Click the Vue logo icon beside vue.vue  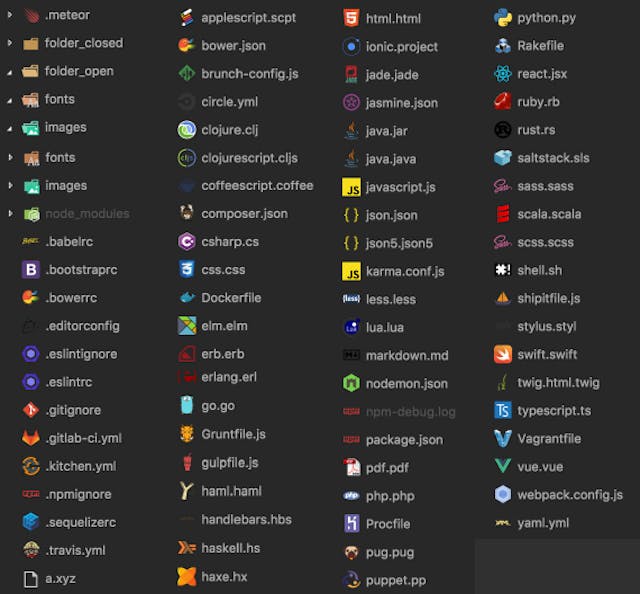(x=502, y=466)
